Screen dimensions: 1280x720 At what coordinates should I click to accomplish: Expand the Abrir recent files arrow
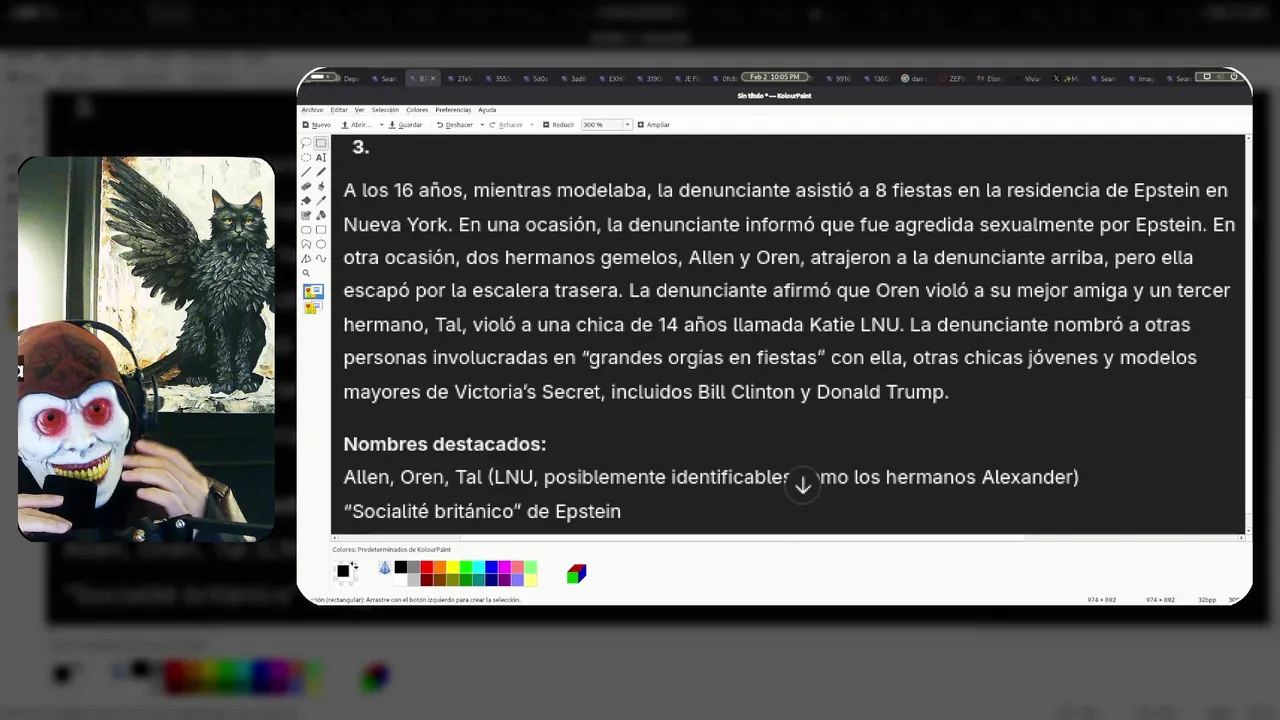click(381, 125)
